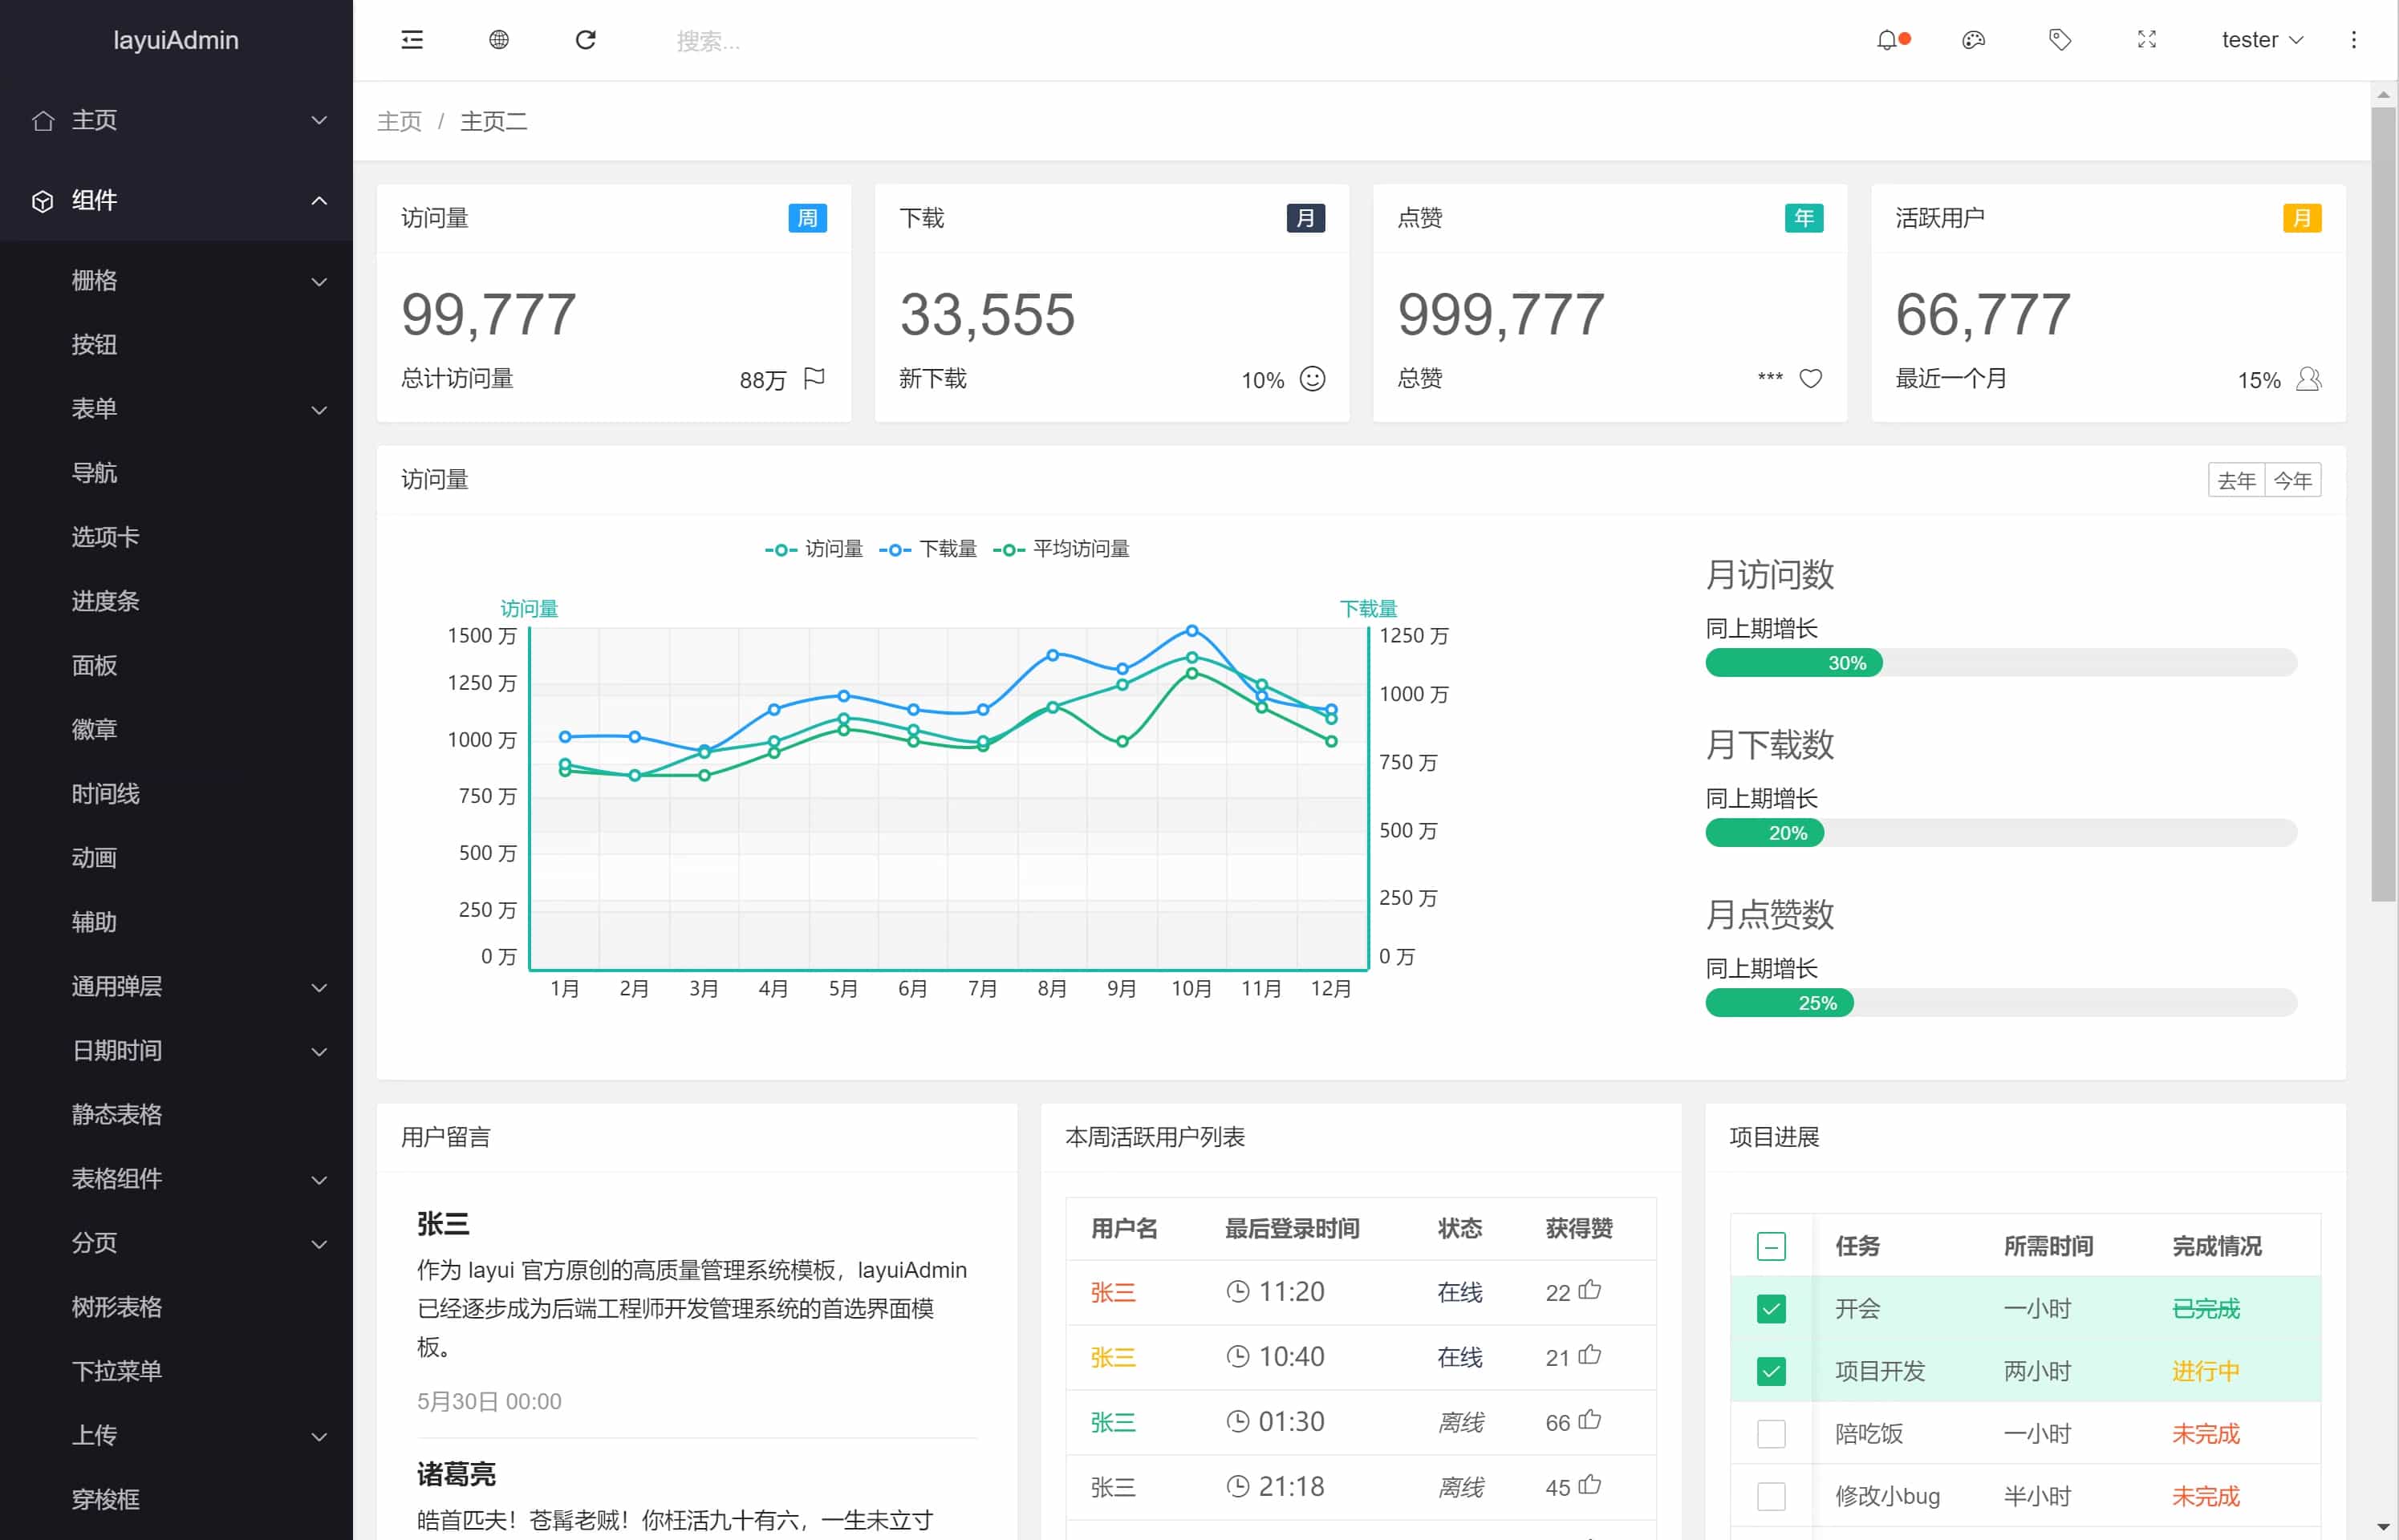Click the tag note icon in header
This screenshot has width=2399, height=1540.
pos(2060,40)
